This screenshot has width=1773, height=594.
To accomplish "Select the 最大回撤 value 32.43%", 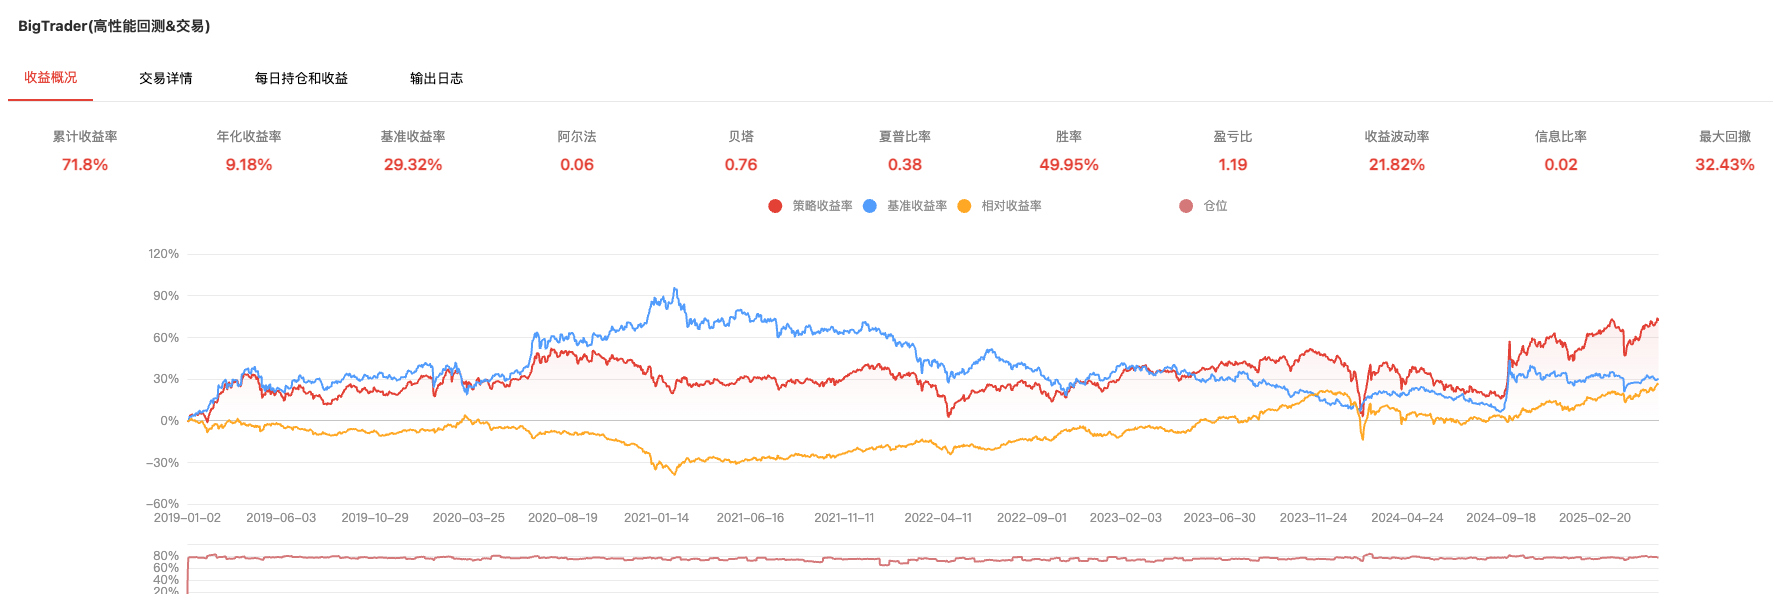I will coord(1724,165).
